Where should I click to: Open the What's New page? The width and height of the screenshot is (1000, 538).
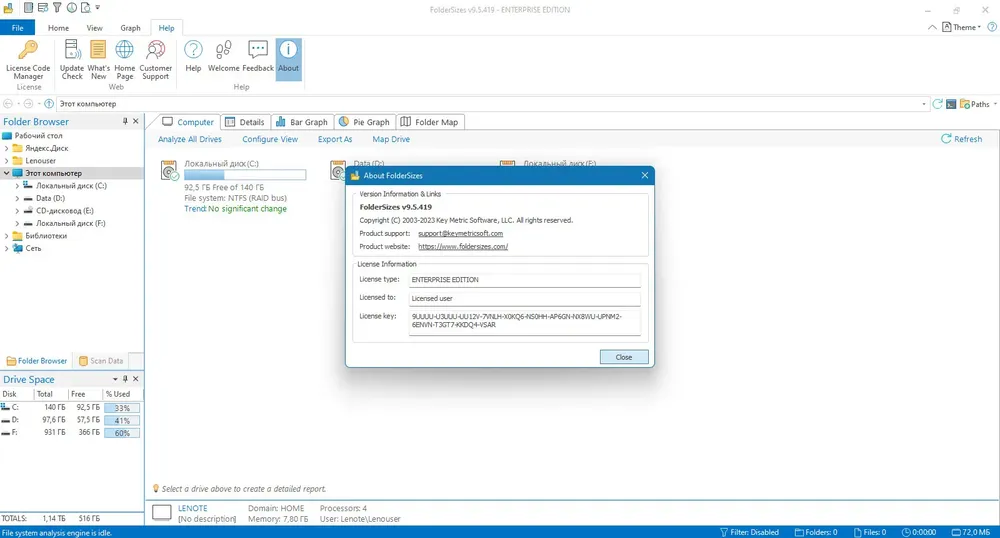98,59
